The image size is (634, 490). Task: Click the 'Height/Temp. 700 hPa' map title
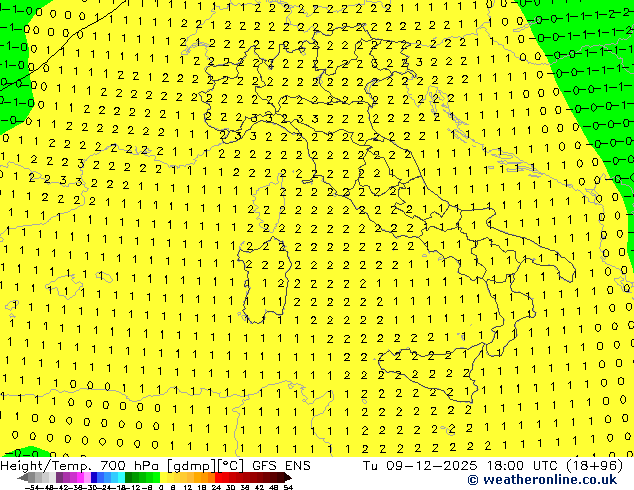(x=80, y=466)
